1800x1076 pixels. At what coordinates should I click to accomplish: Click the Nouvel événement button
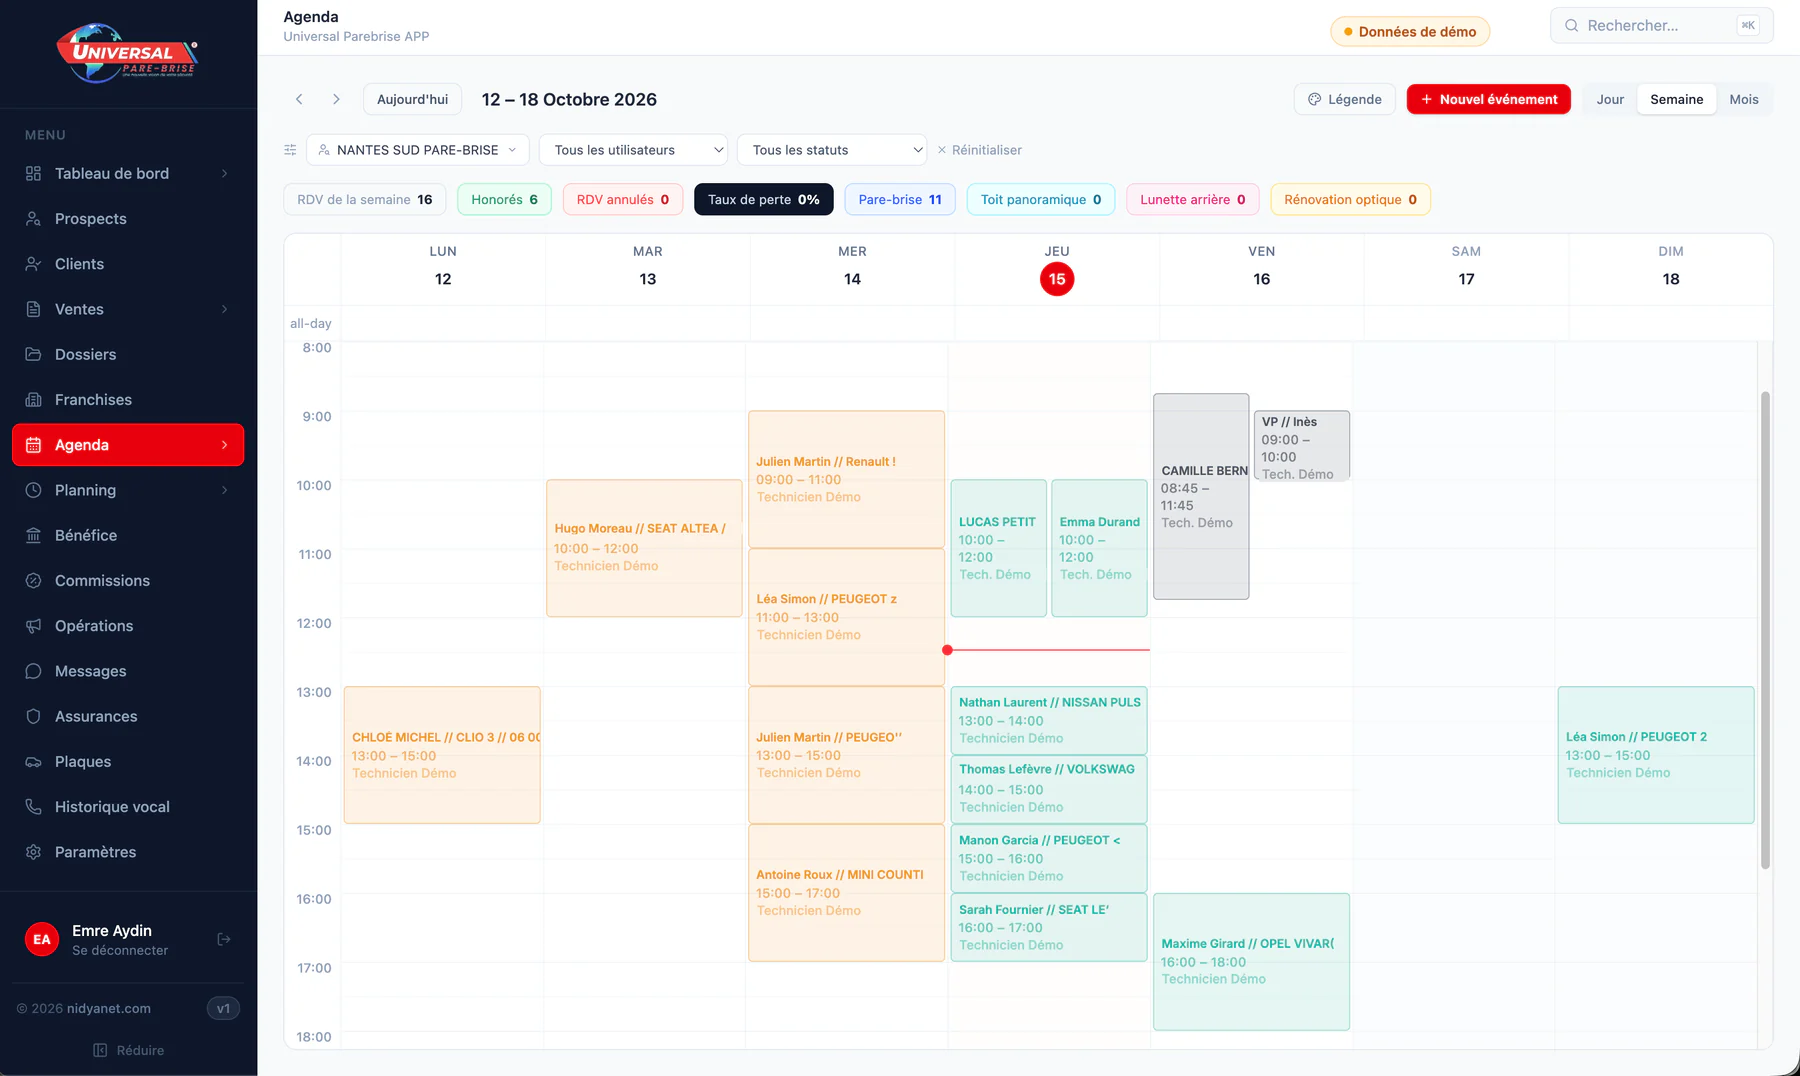(1489, 99)
